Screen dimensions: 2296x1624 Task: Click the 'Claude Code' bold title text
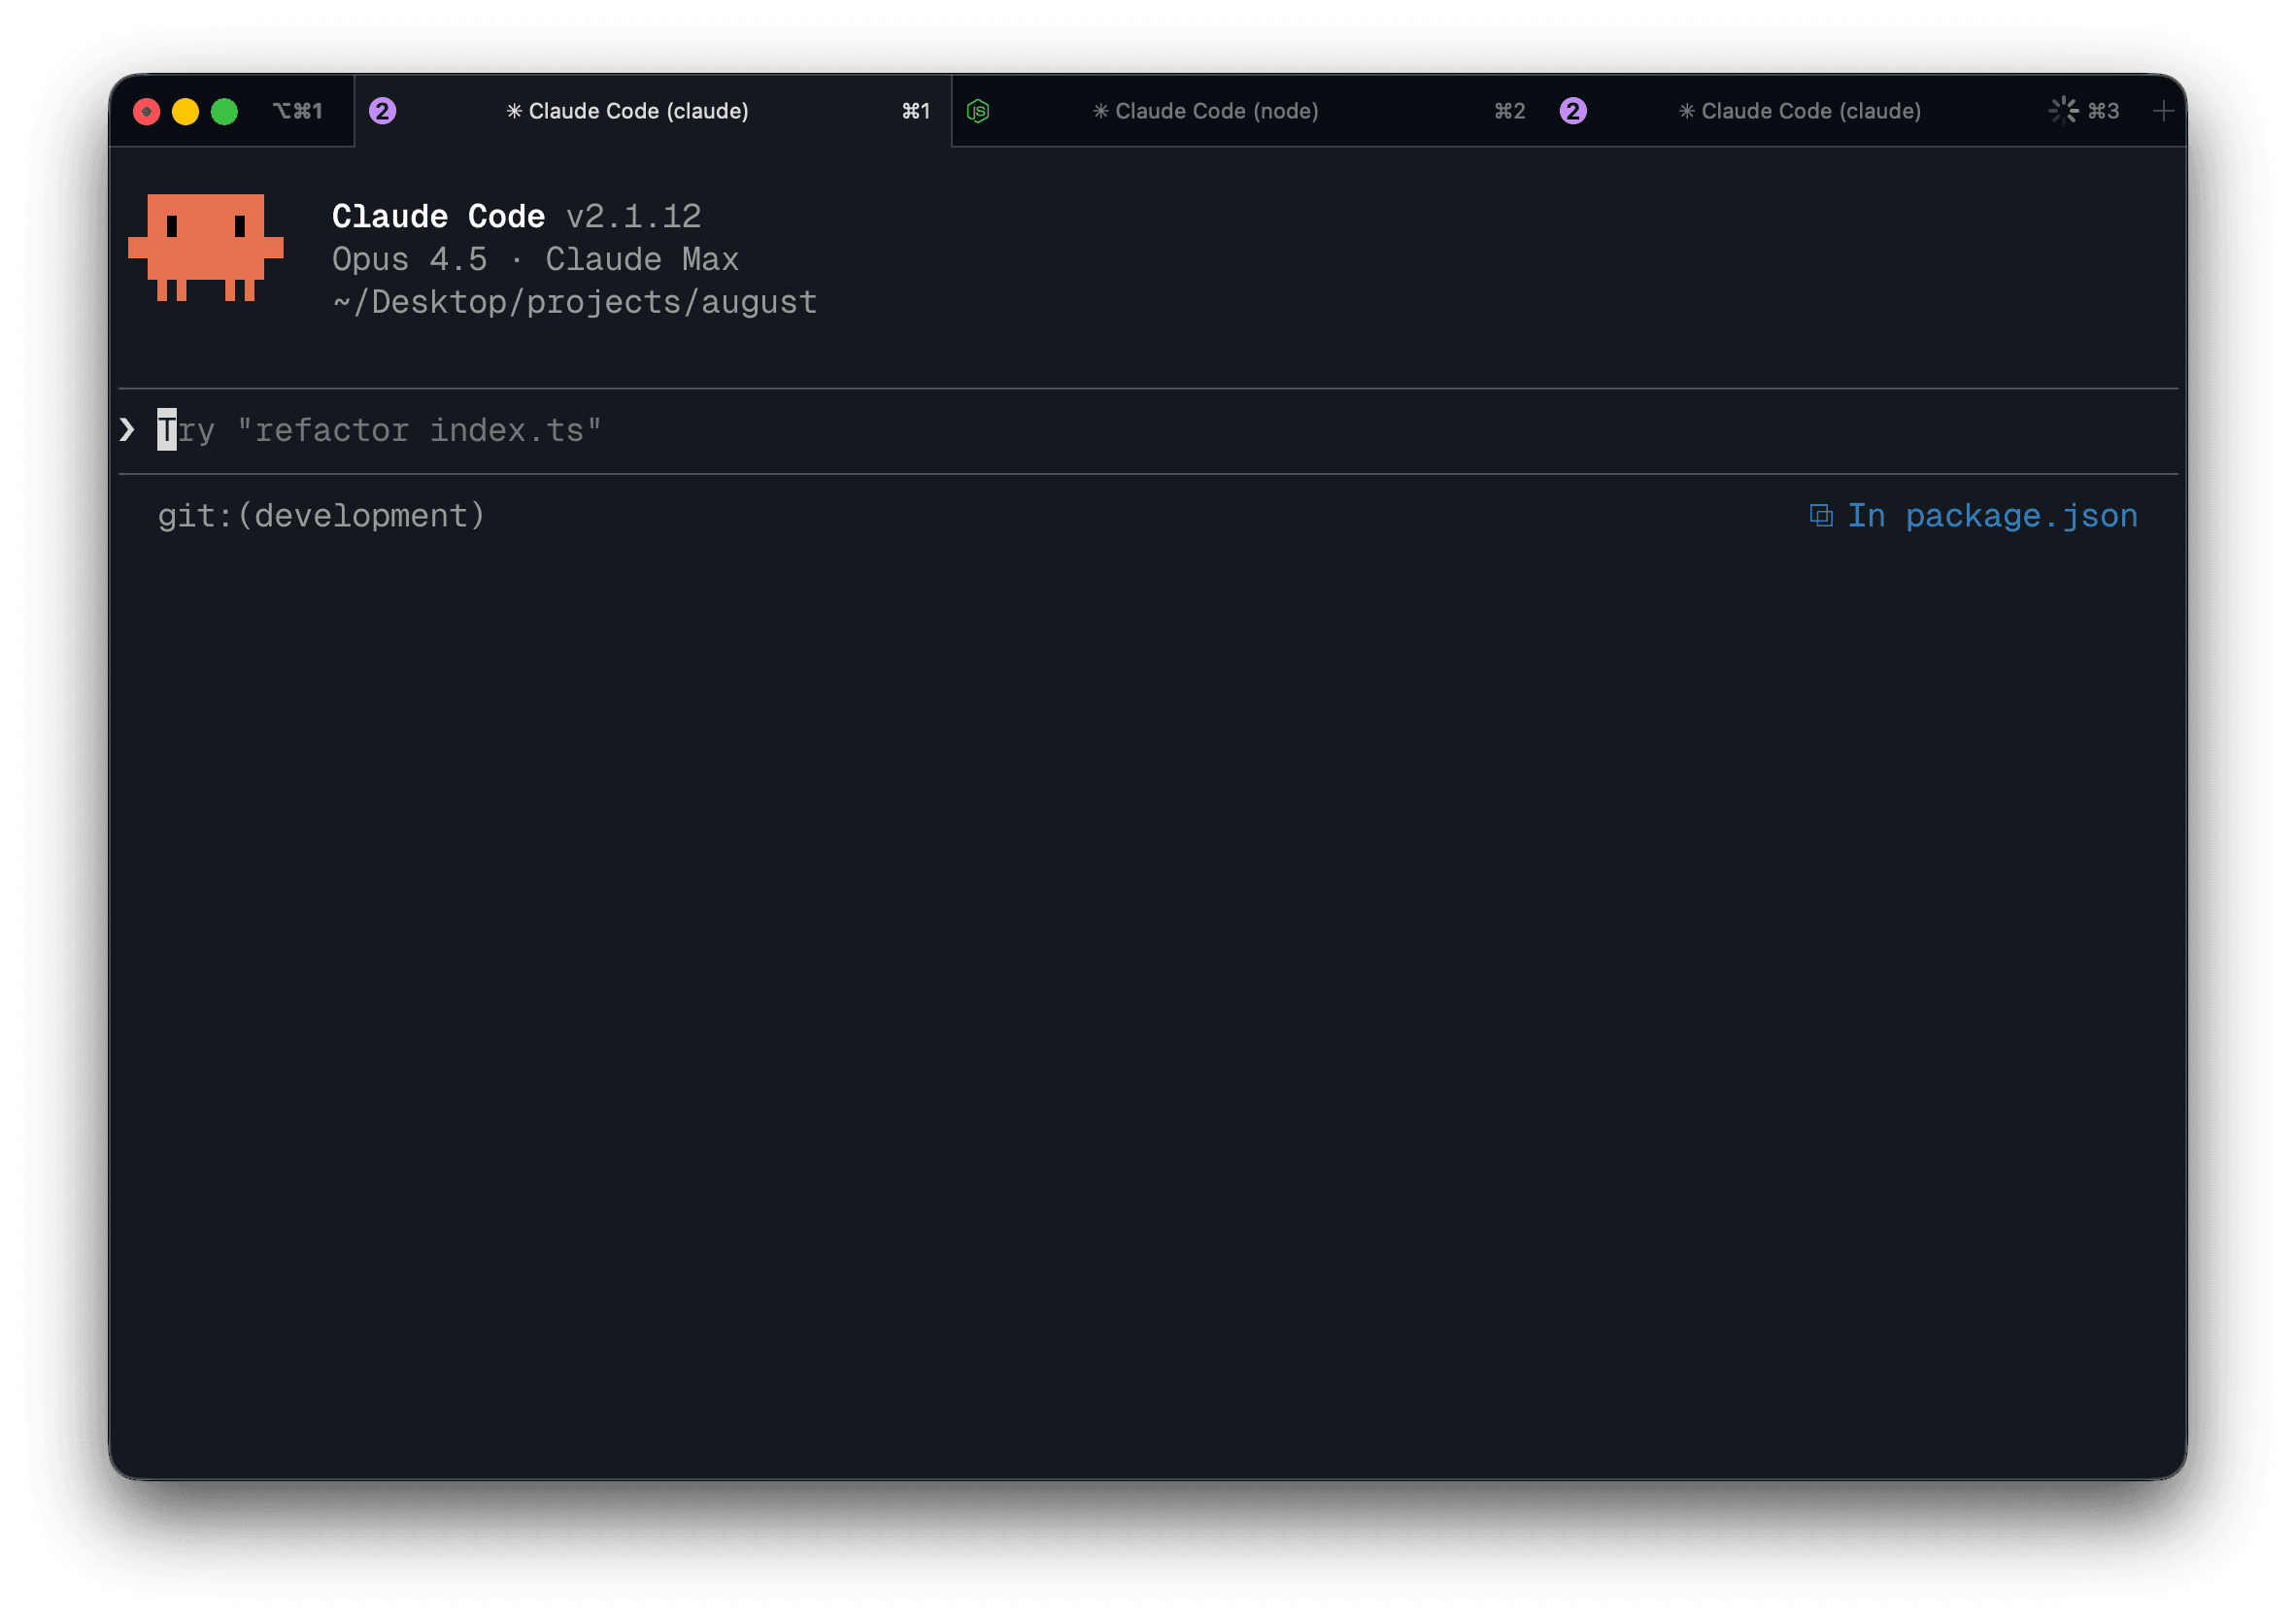click(x=439, y=216)
